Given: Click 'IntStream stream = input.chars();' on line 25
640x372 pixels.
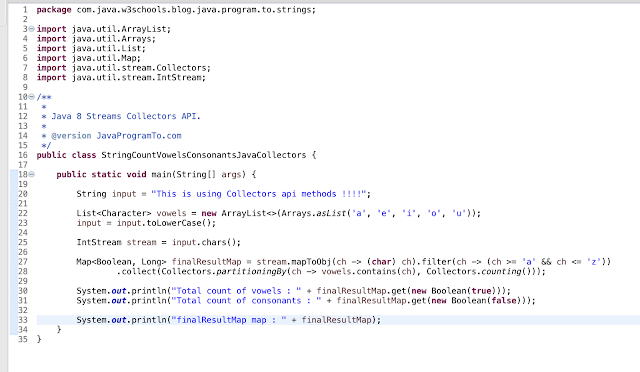Looking at the screenshot, I should [x=158, y=243].
